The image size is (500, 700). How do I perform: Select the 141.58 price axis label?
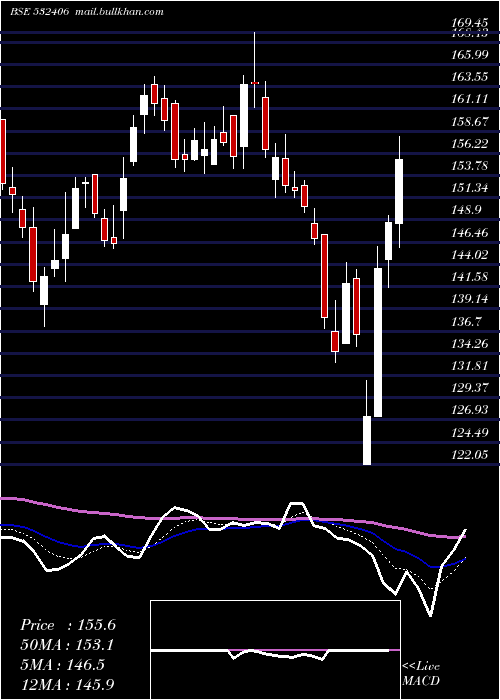point(469,277)
